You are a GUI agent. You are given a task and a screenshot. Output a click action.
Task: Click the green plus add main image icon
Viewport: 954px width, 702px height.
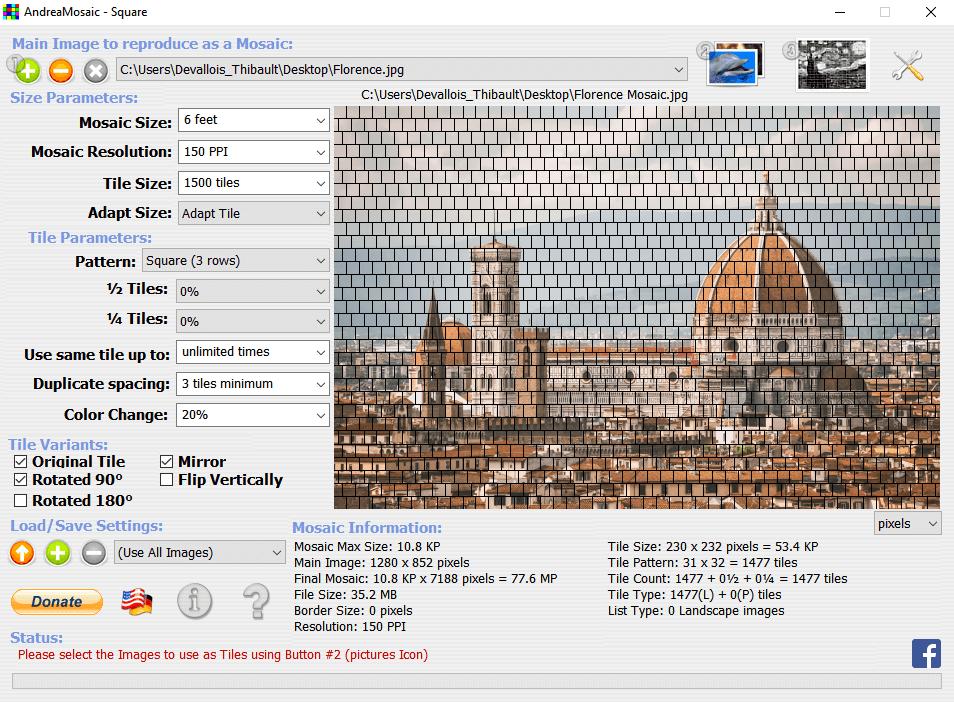[27, 71]
